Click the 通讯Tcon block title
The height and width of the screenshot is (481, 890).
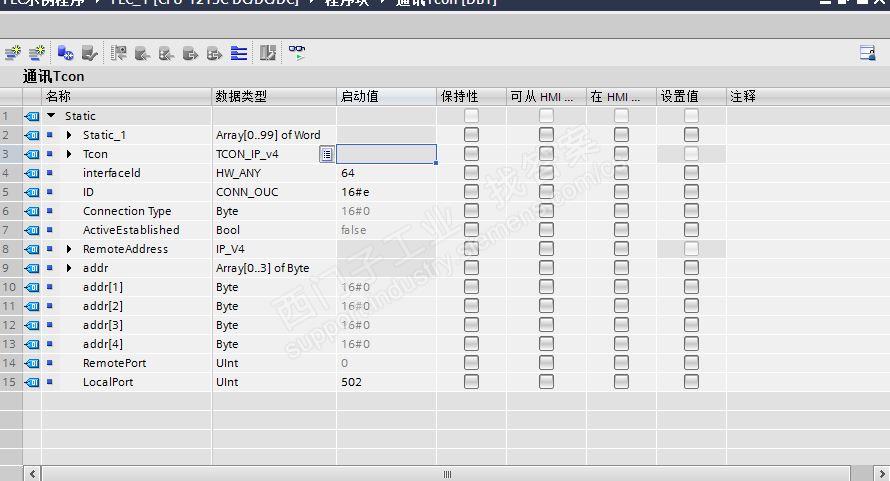tap(53, 76)
